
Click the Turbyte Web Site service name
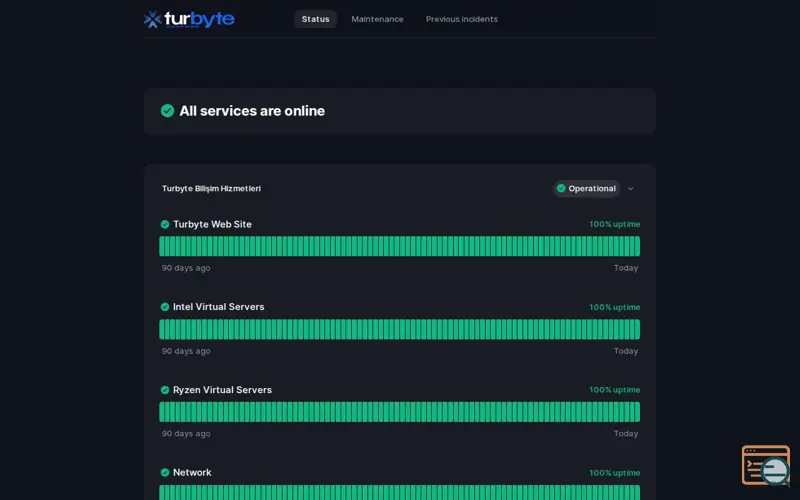pos(212,224)
